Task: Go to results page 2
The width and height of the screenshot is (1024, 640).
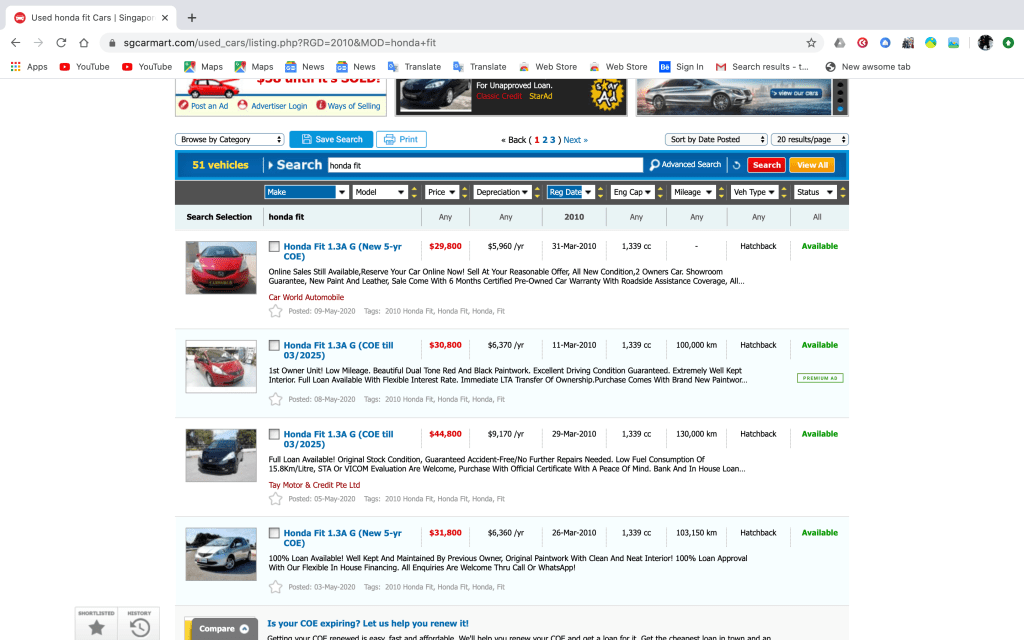Action: click(x=545, y=140)
